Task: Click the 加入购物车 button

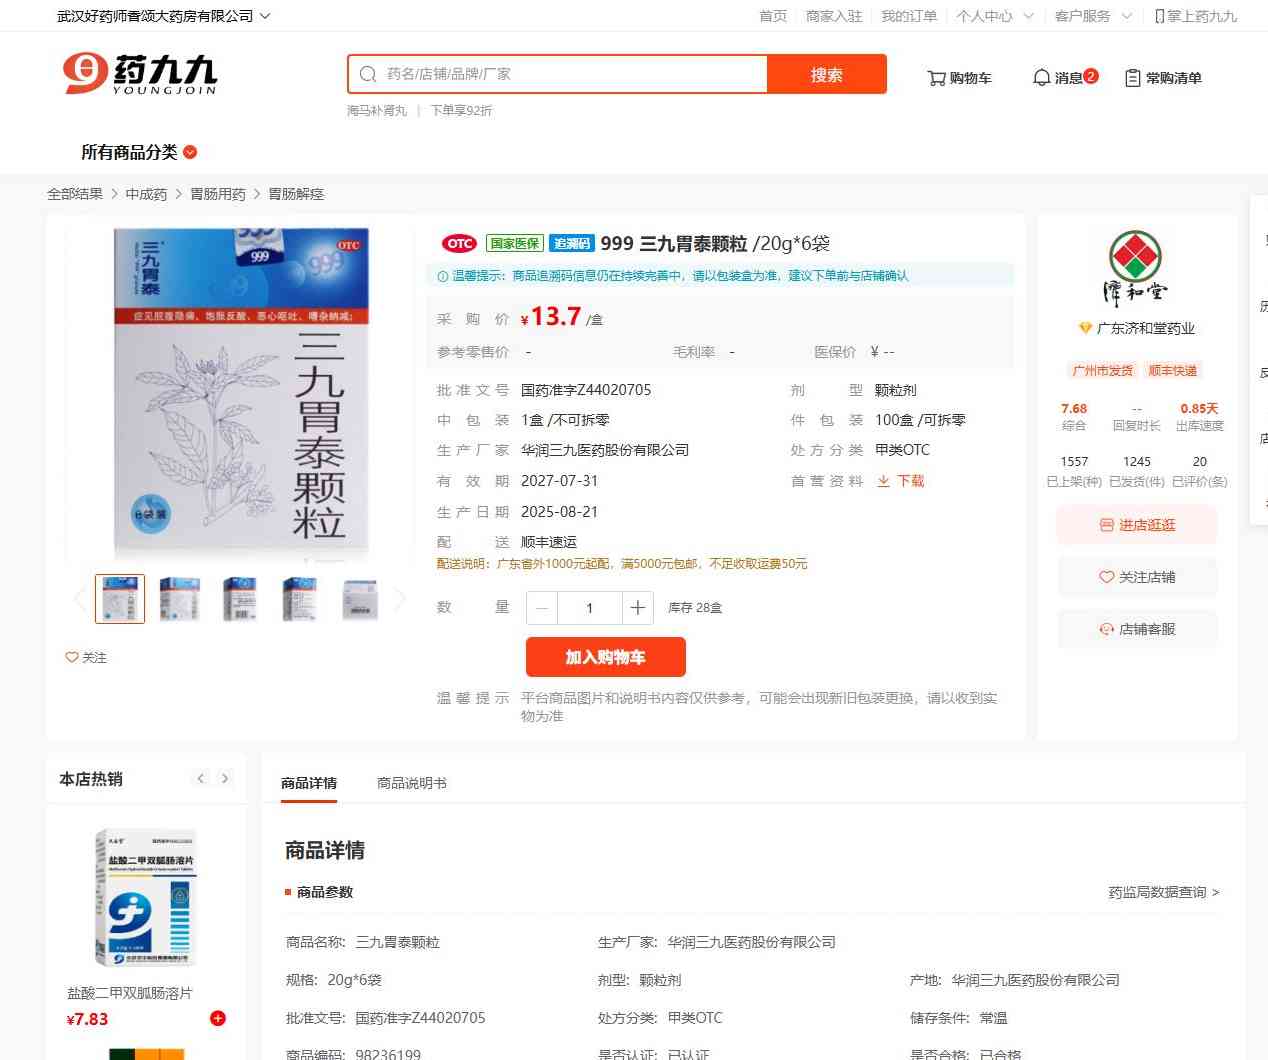Action: 606,657
